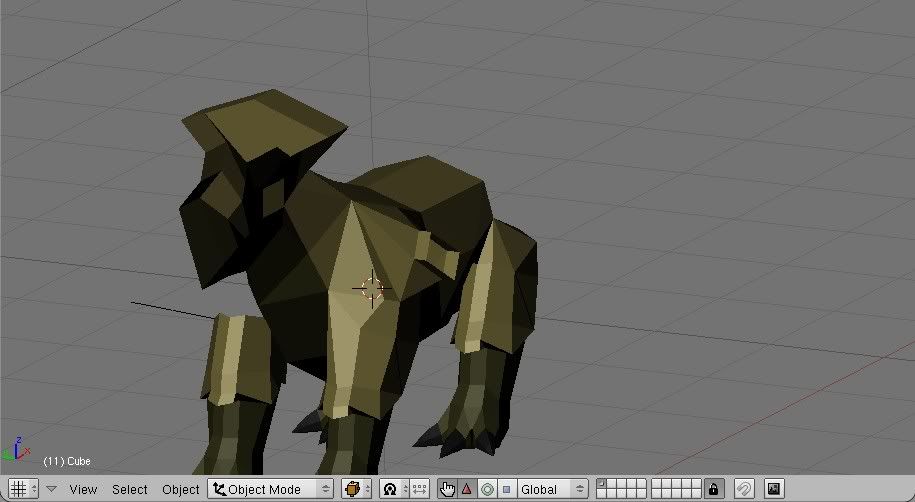Viewport: 915px width, 502px height.
Task: Toggle the layer lock padlock icon
Action: tap(714, 489)
